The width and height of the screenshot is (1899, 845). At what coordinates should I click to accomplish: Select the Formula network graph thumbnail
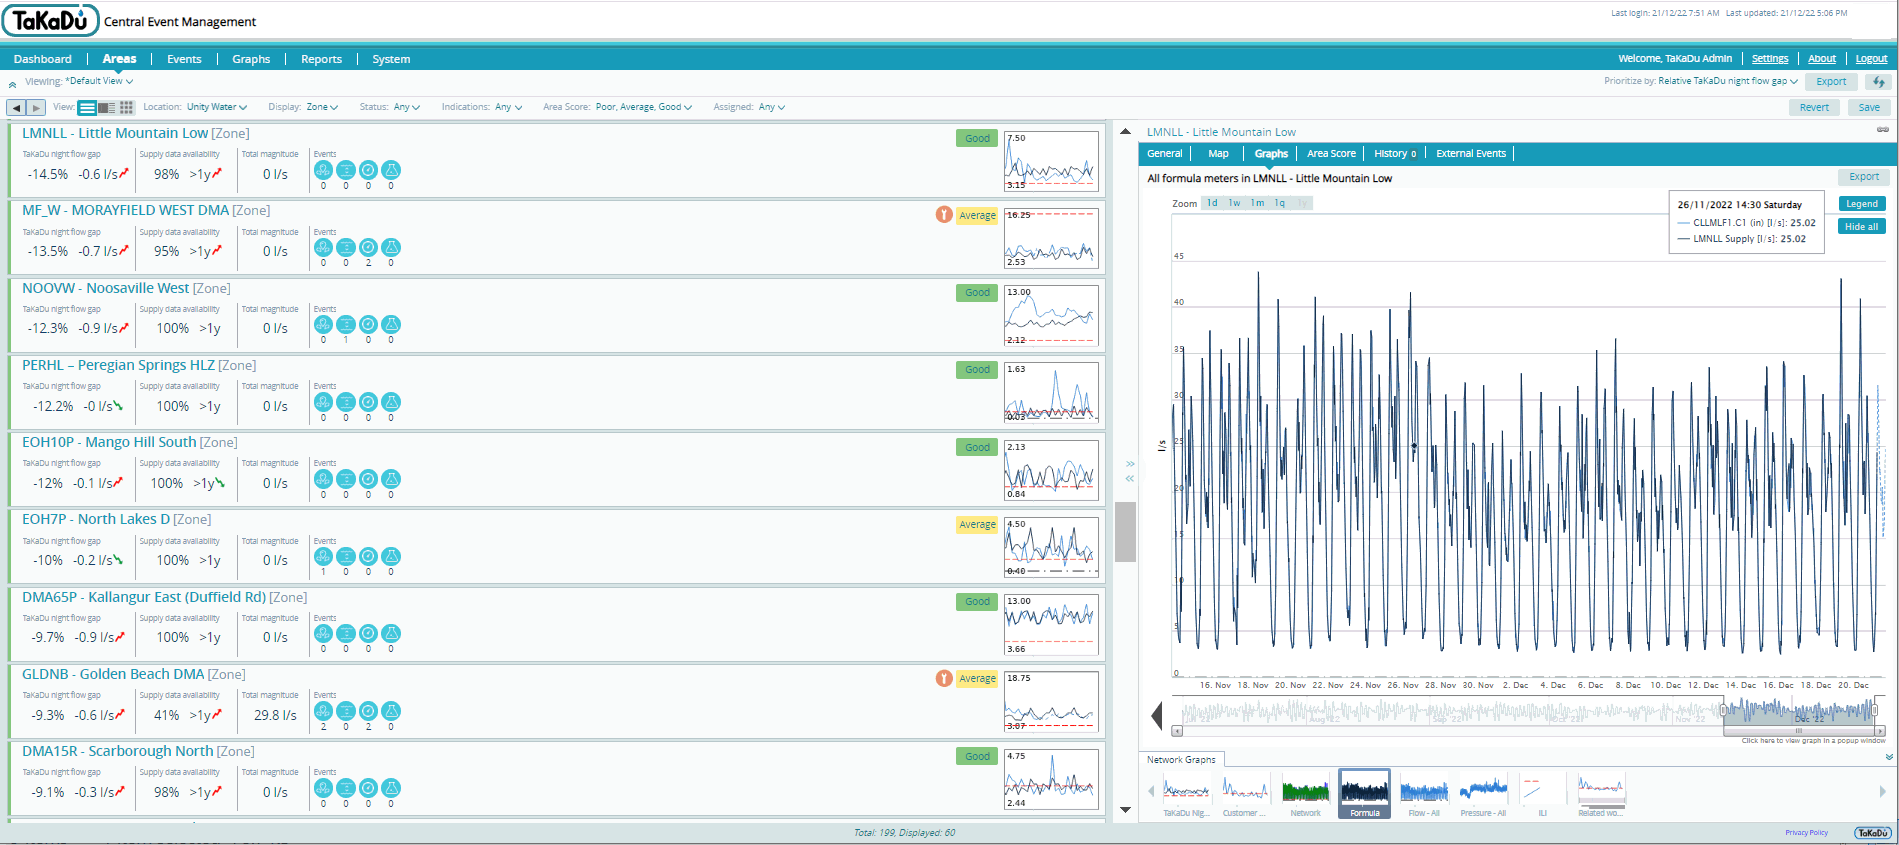click(x=1364, y=793)
